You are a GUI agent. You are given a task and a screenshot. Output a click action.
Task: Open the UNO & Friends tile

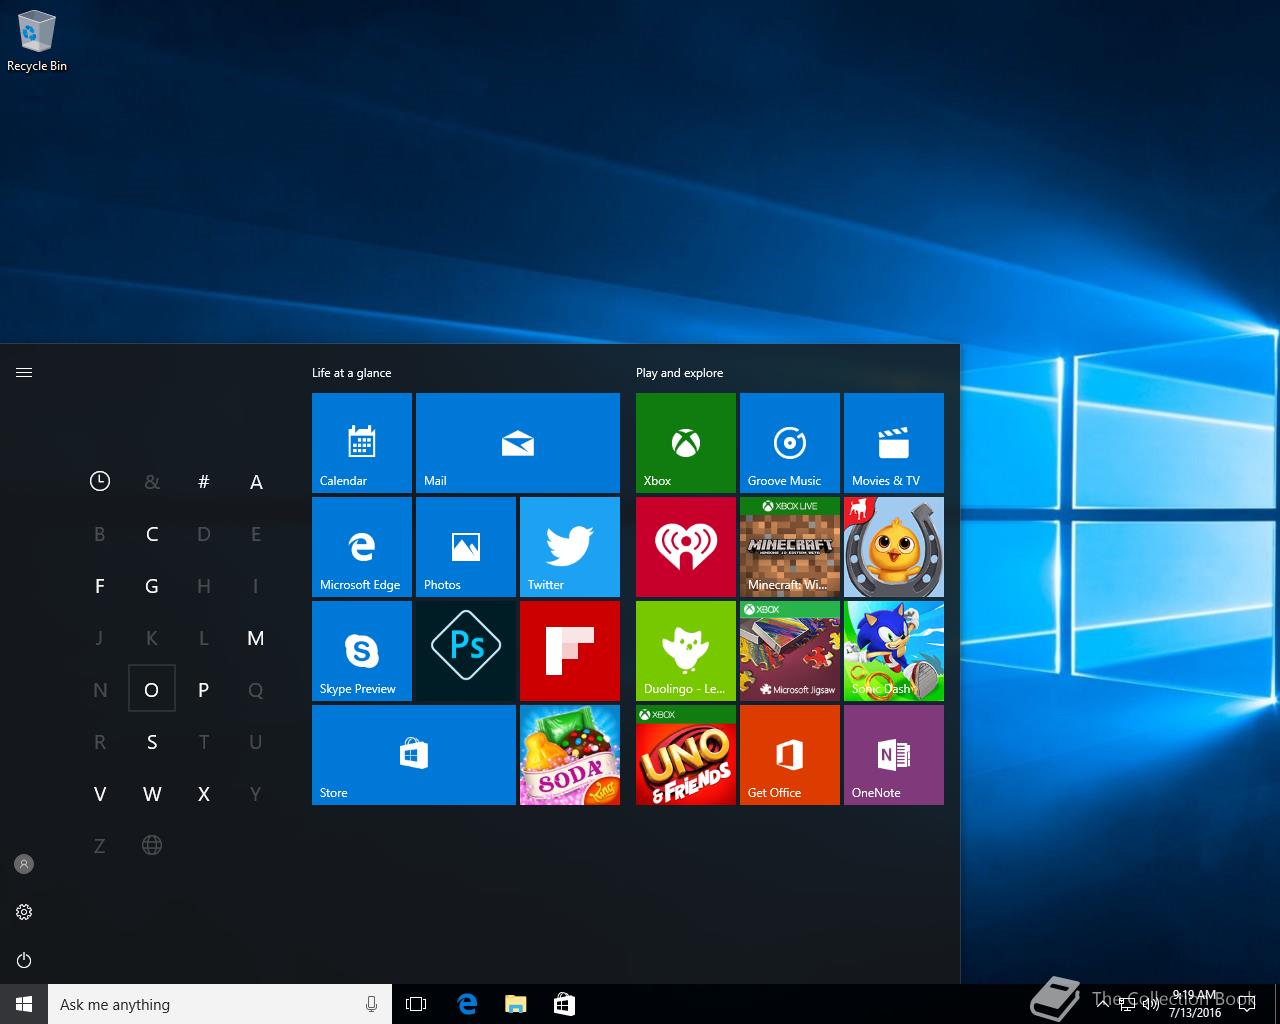[x=686, y=755]
